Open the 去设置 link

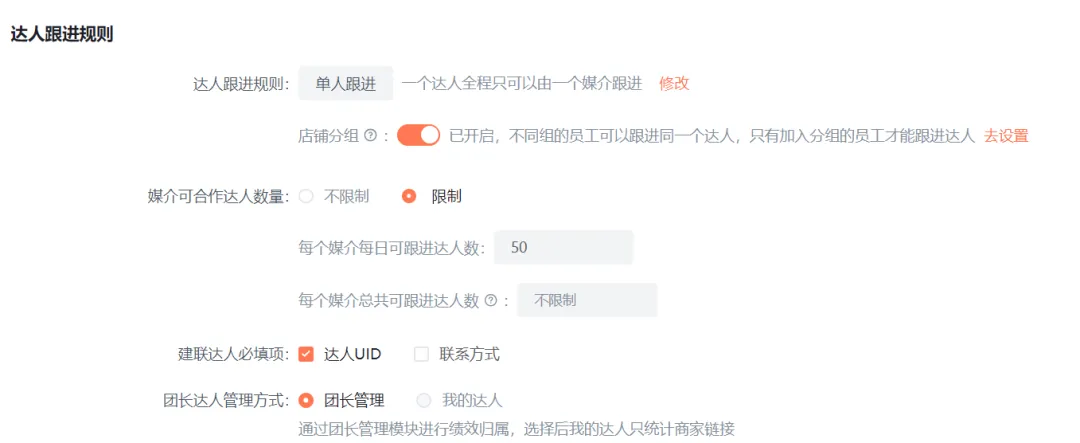(1006, 136)
